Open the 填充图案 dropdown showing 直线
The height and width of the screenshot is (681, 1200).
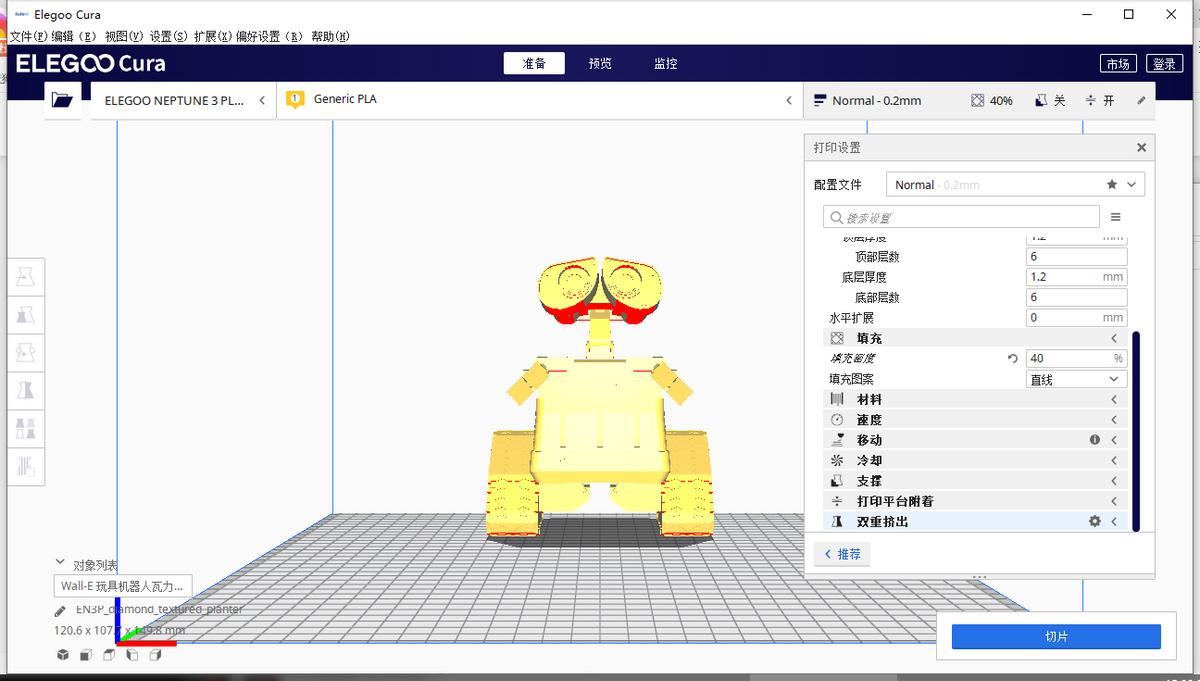[1076, 378]
